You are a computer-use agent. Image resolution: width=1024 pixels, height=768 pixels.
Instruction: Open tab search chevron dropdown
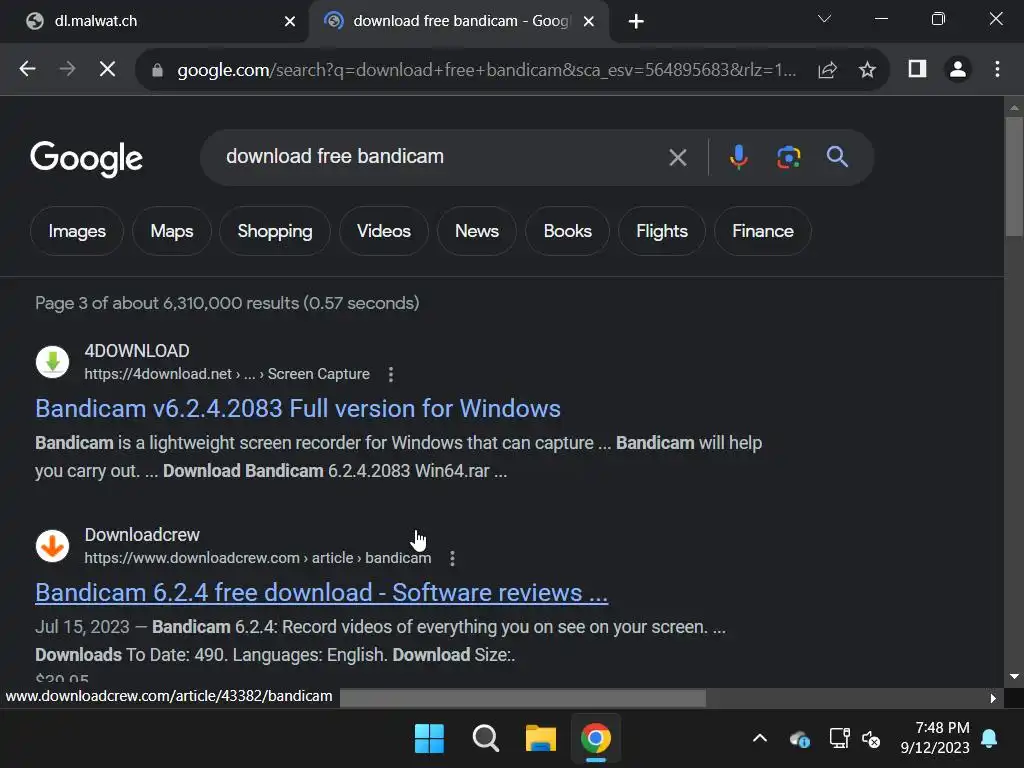[x=824, y=19]
